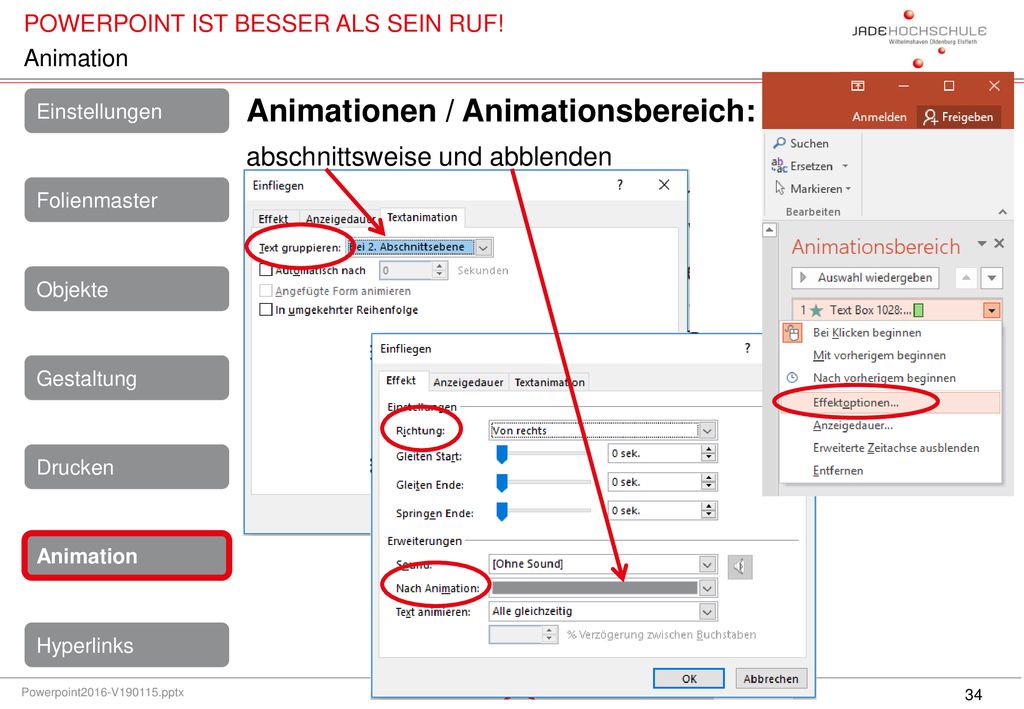Click the Freigeben share button
1024x709 pixels.
point(959,117)
